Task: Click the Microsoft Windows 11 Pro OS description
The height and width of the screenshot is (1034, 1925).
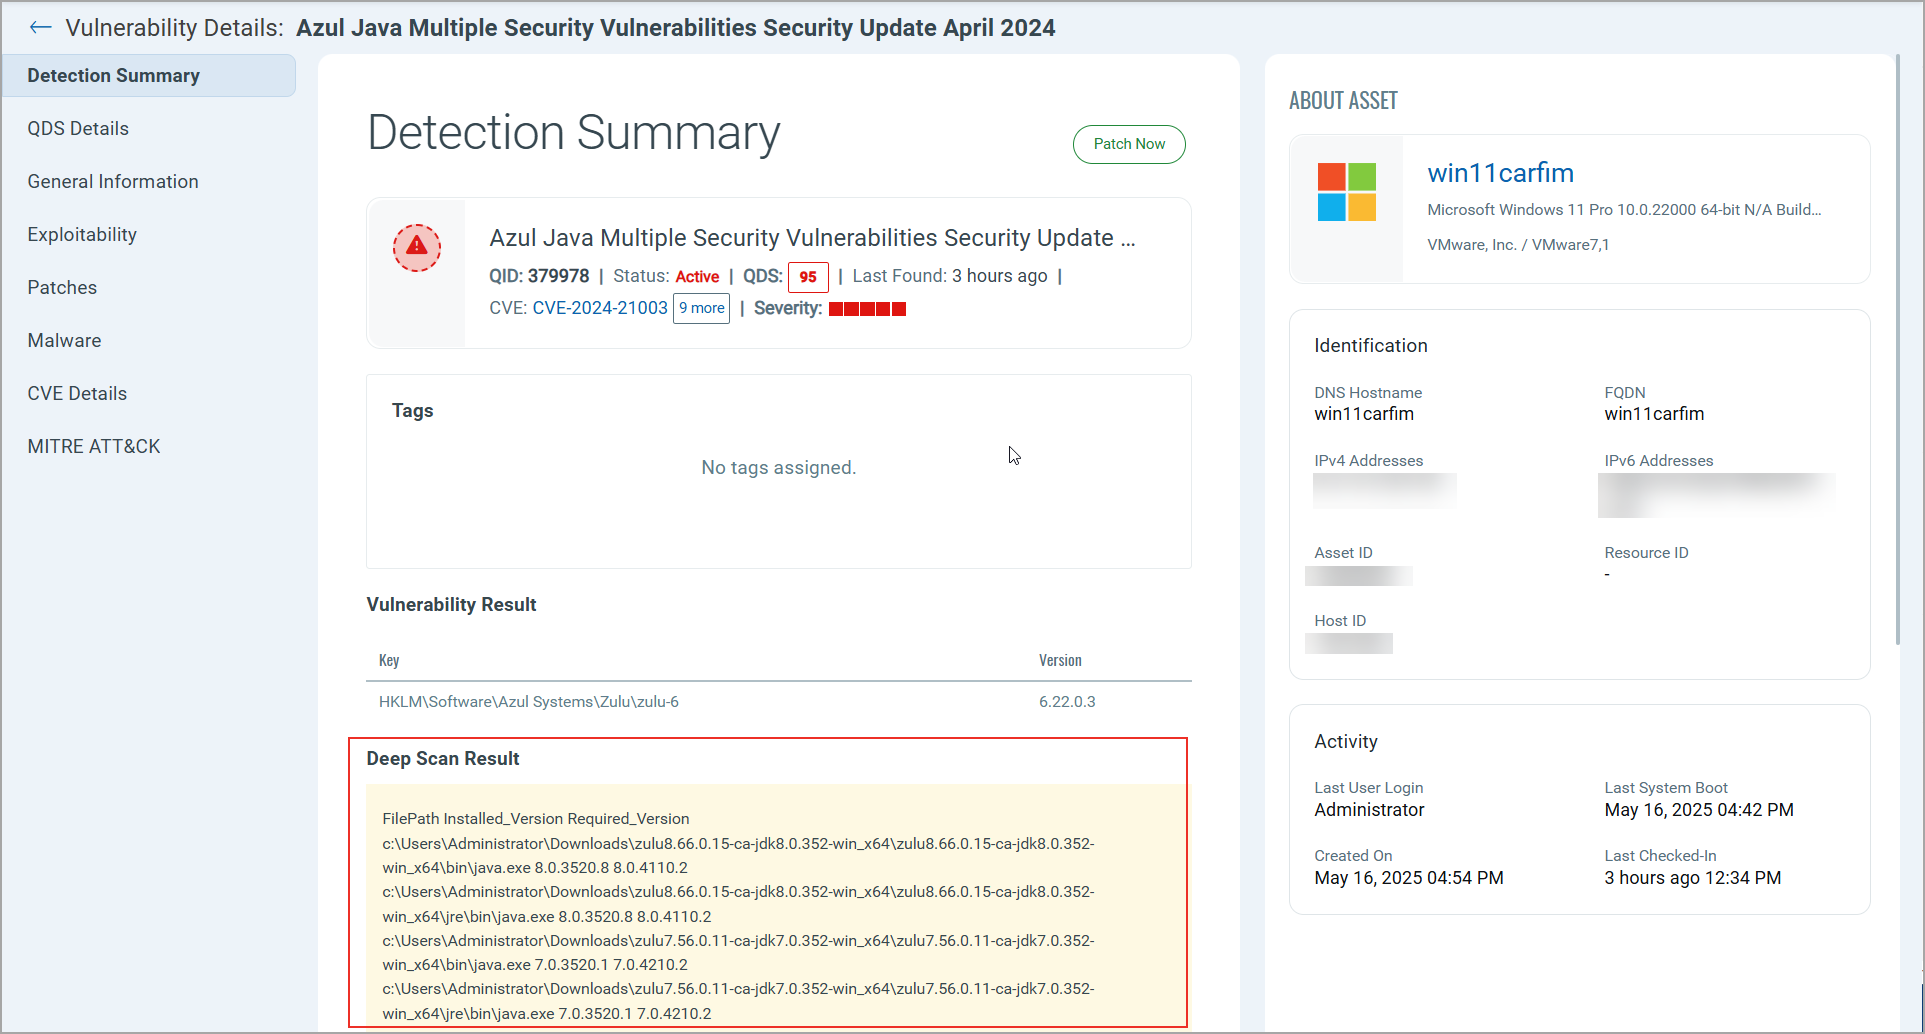Action: [x=1624, y=210]
